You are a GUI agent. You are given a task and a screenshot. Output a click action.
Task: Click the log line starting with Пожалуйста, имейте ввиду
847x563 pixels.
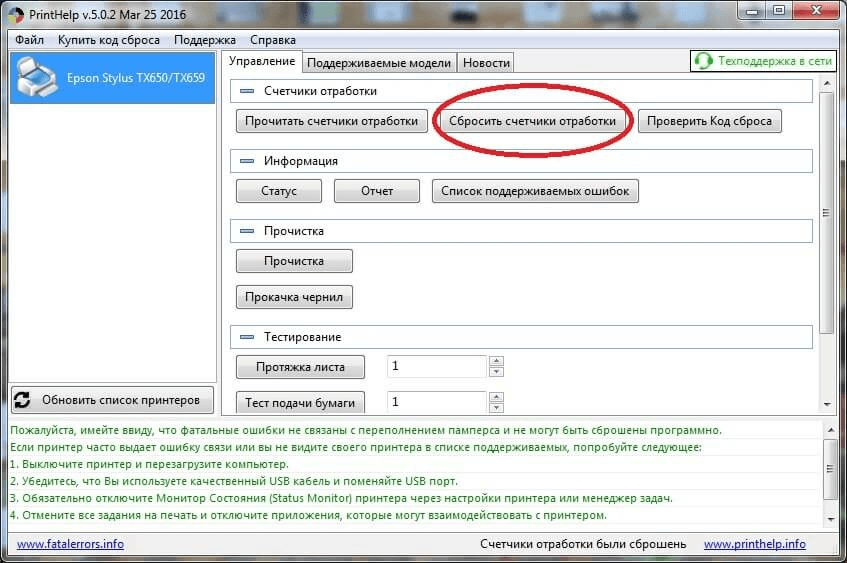coord(366,431)
